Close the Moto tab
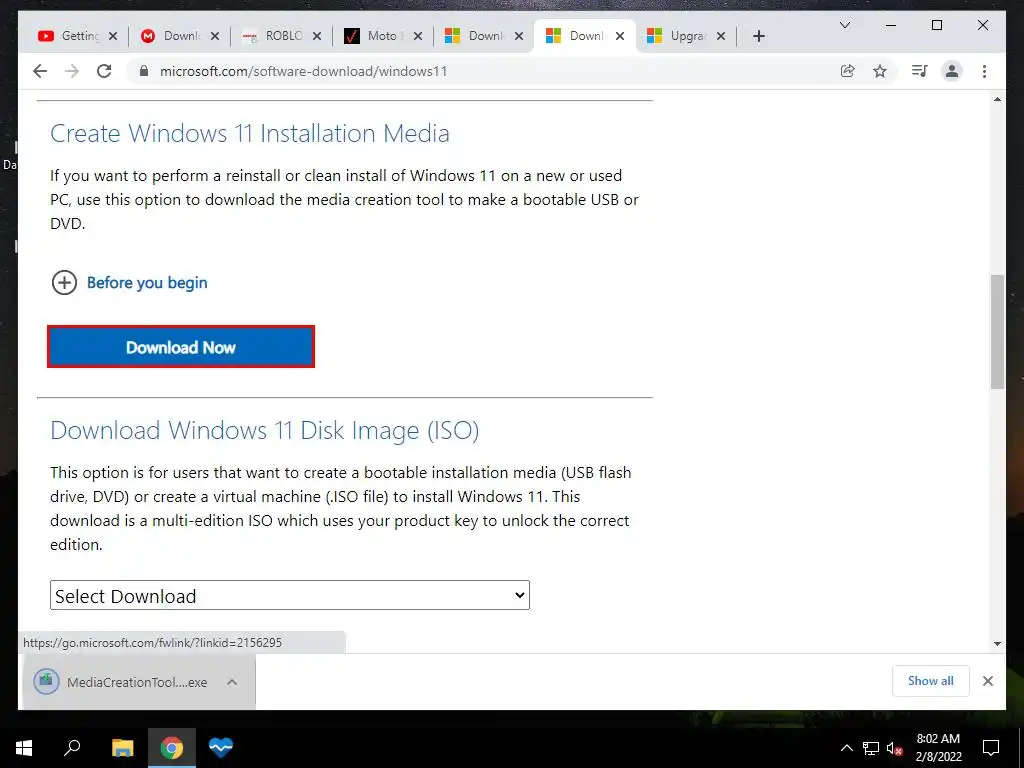1024x768 pixels. point(418,36)
